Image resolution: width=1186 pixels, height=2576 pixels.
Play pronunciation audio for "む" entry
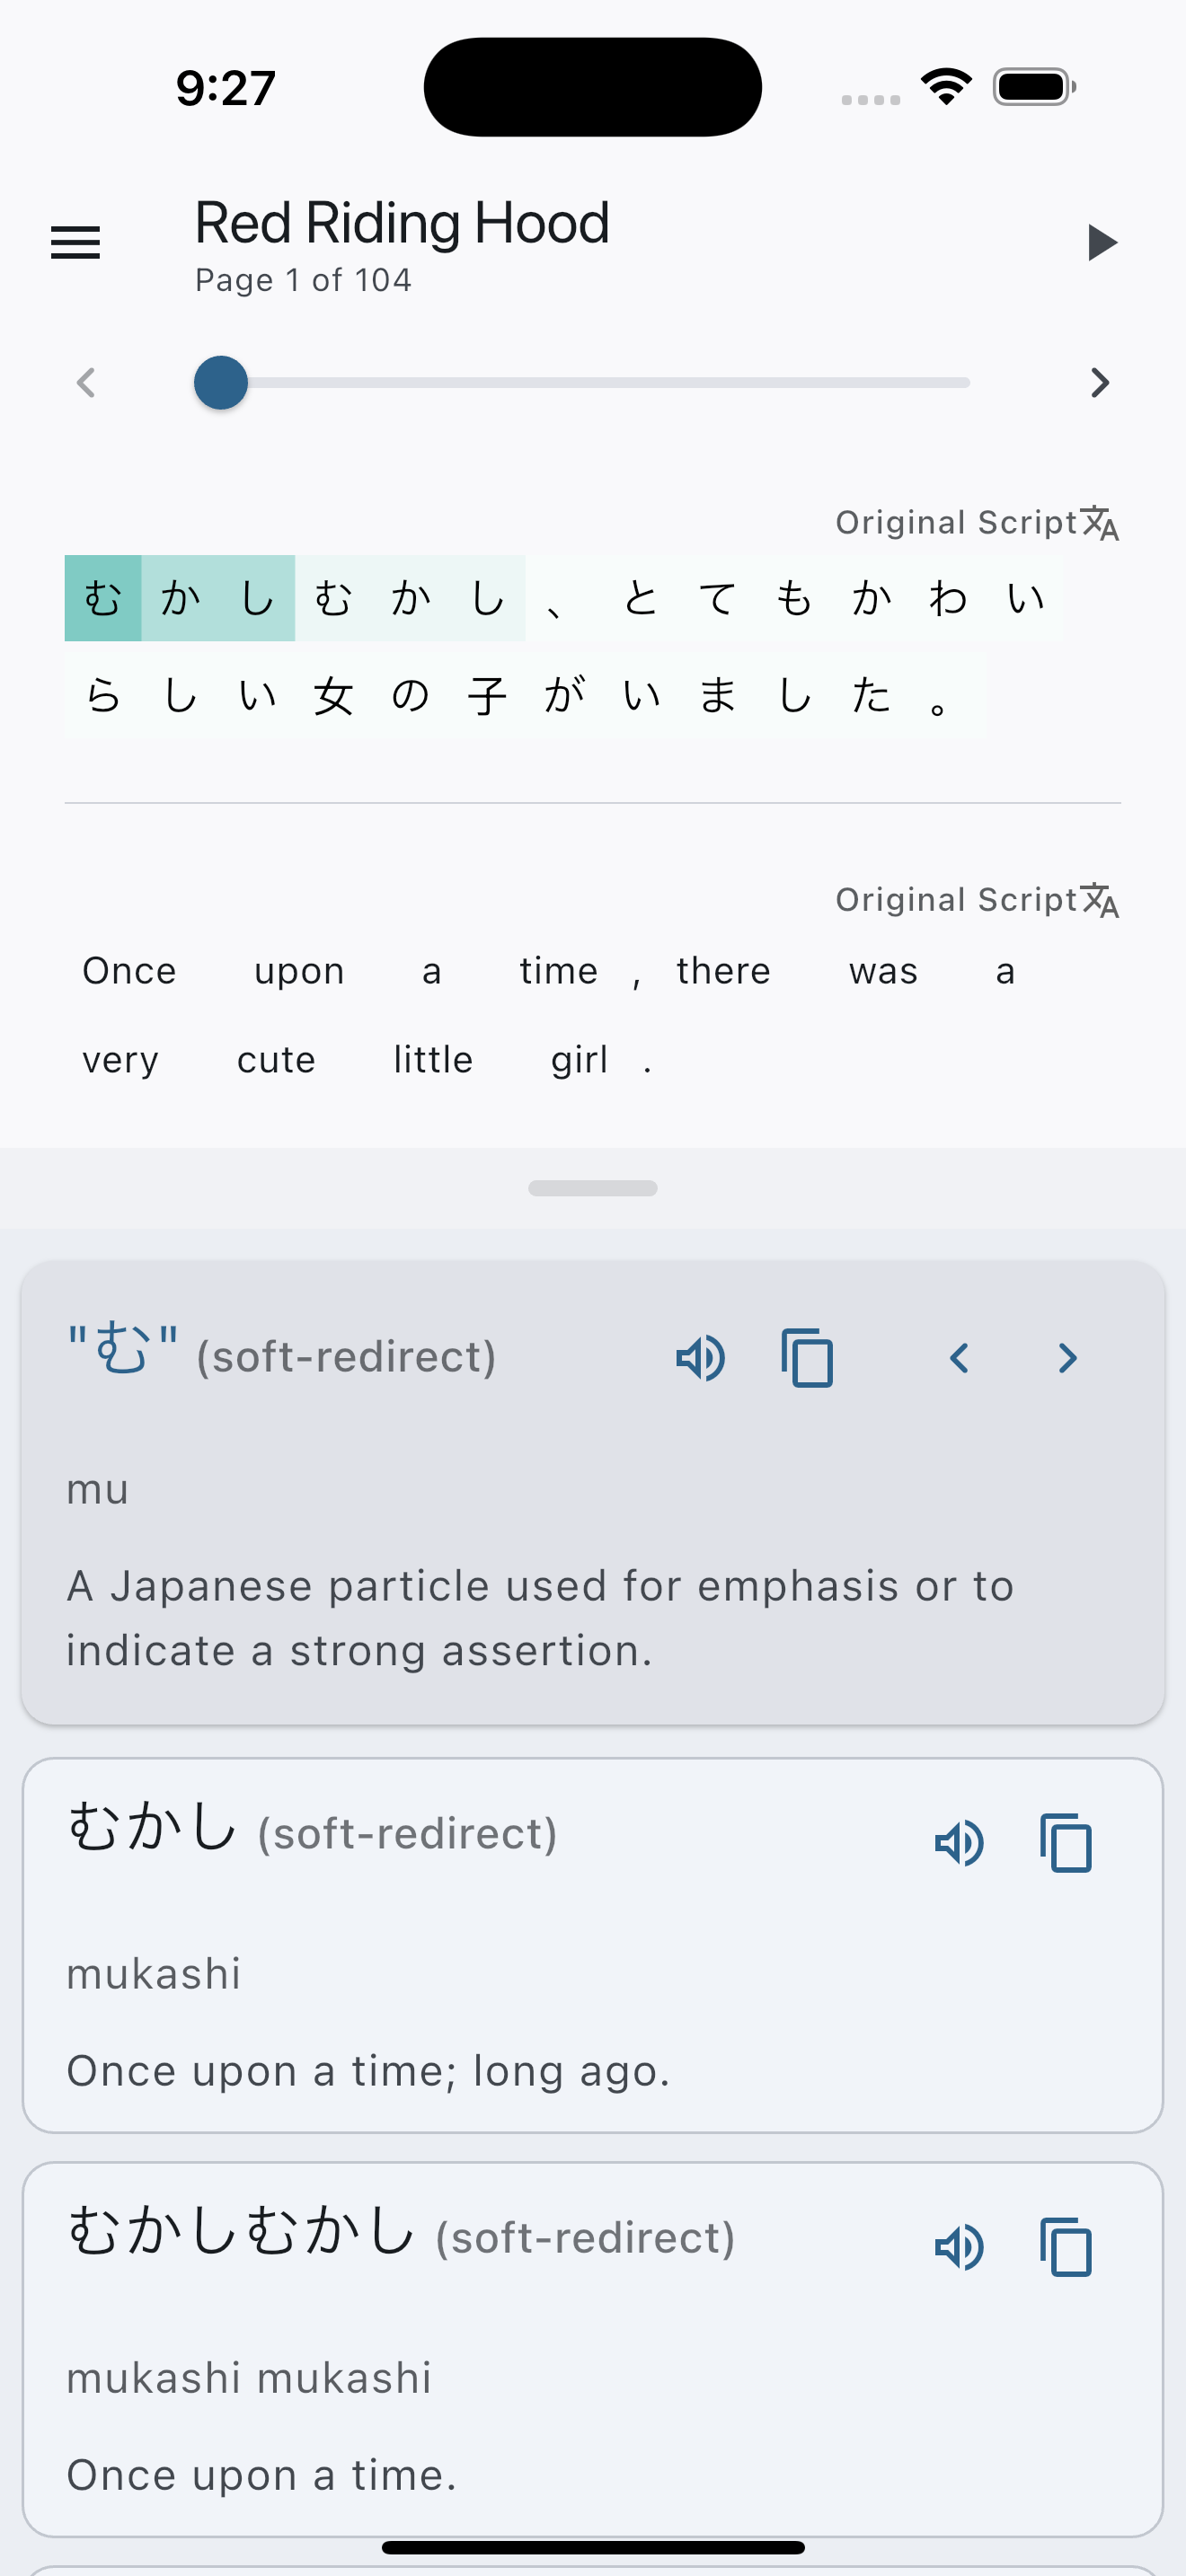[x=700, y=1358]
